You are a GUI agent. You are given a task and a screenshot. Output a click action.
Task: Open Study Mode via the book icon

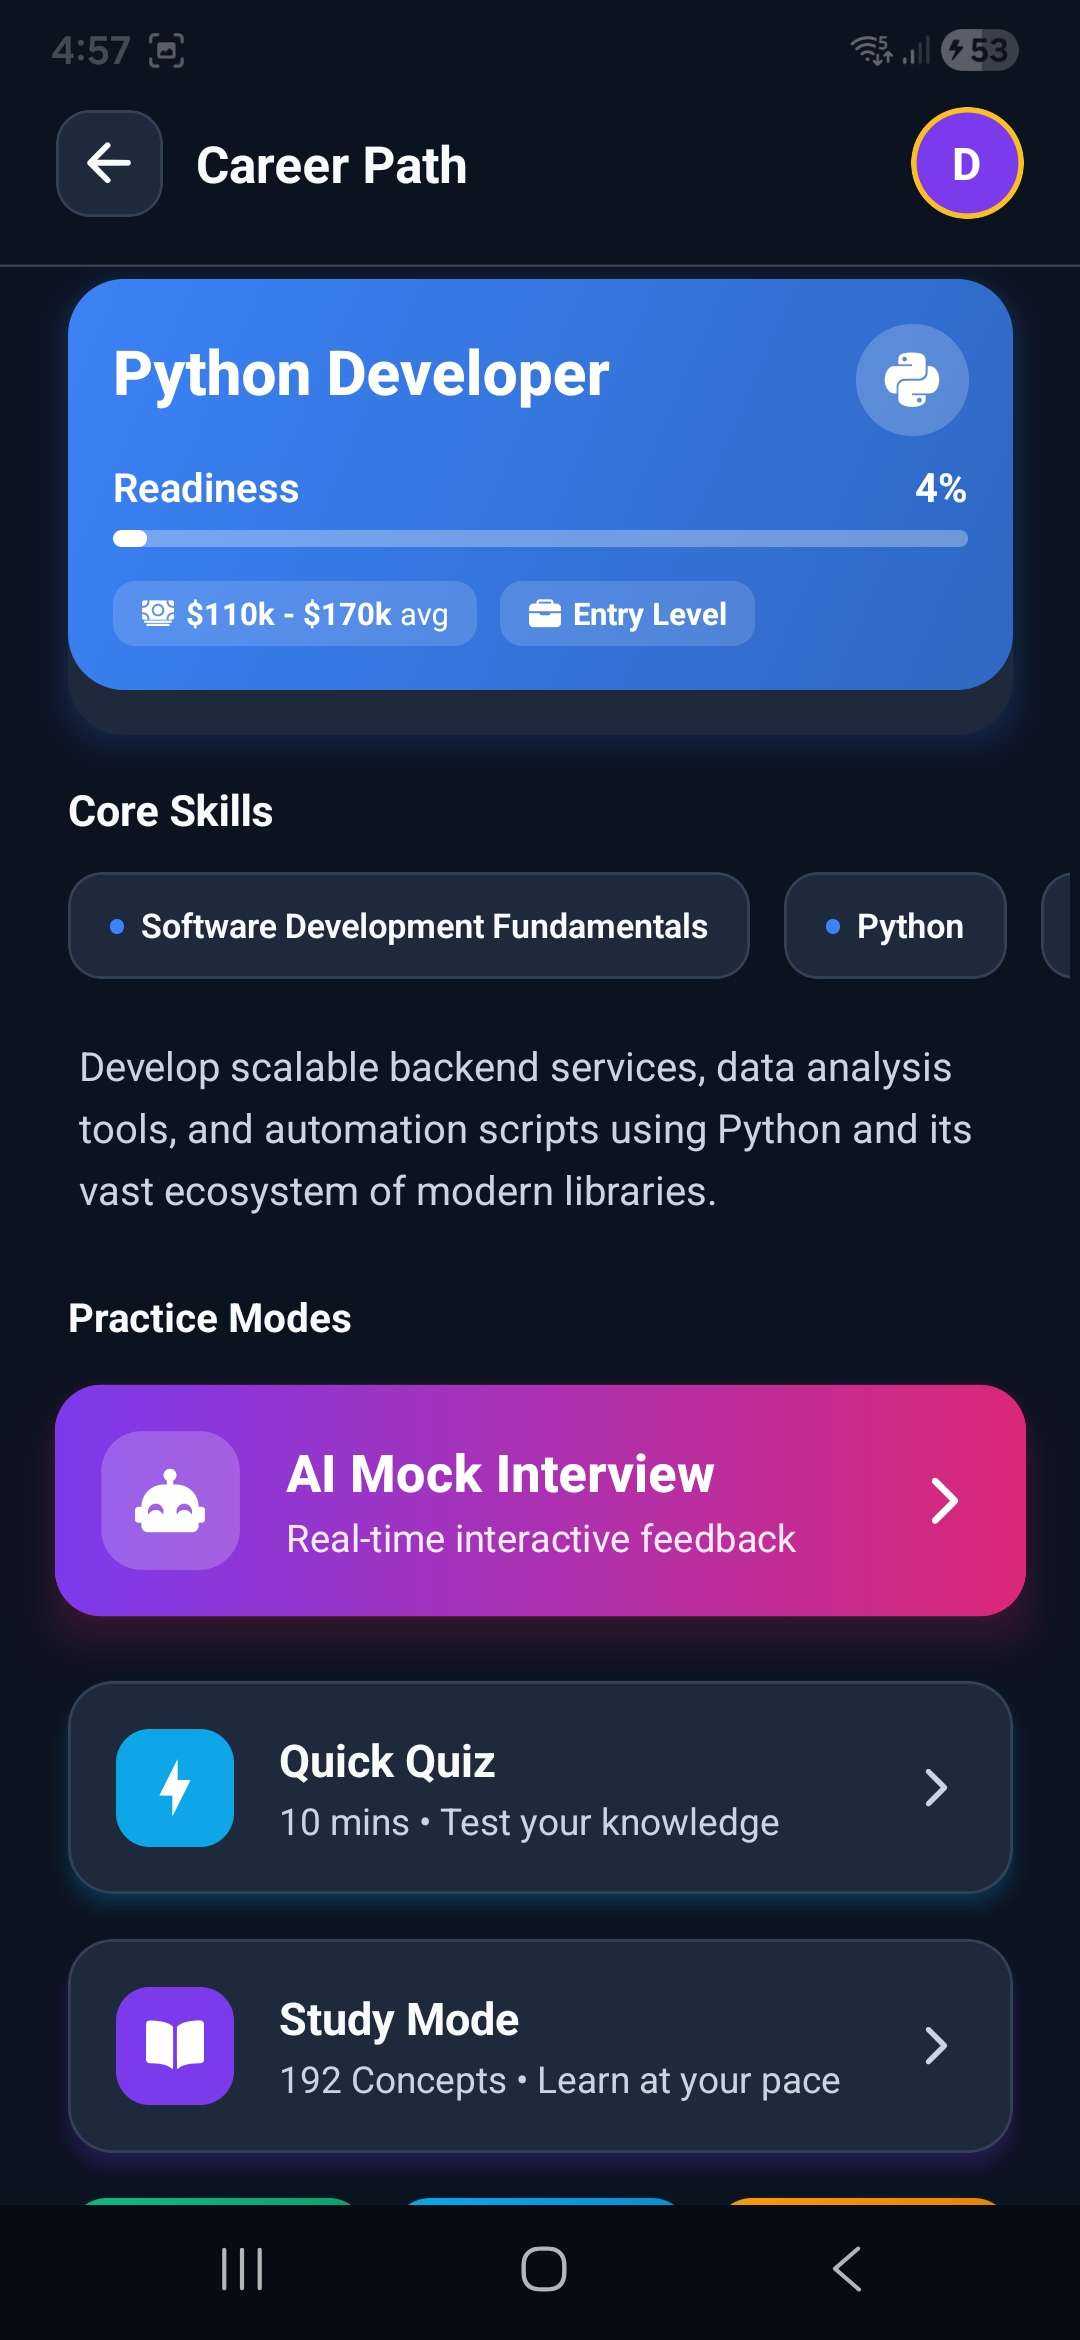pos(174,2046)
